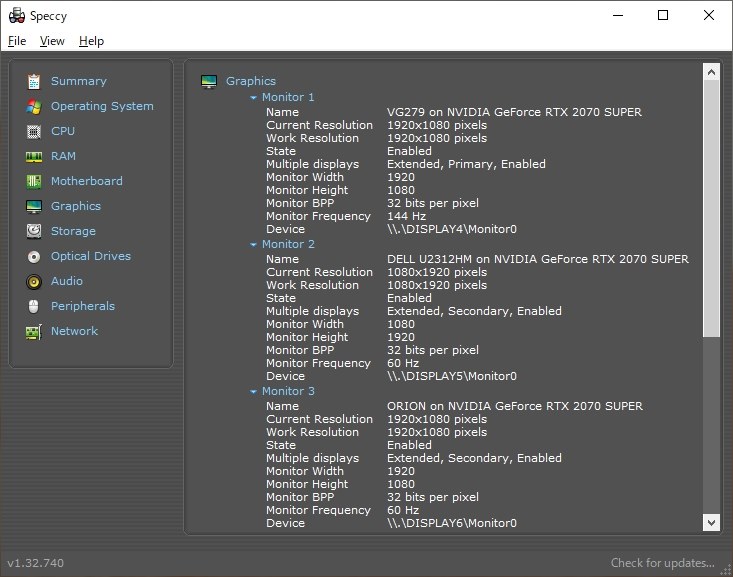733x577 pixels.
Task: Click Check for updates link
Action: click(x=662, y=563)
